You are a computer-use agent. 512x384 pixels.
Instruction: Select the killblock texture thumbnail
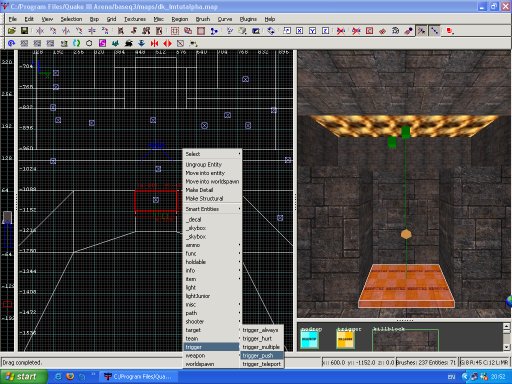(x=405, y=340)
